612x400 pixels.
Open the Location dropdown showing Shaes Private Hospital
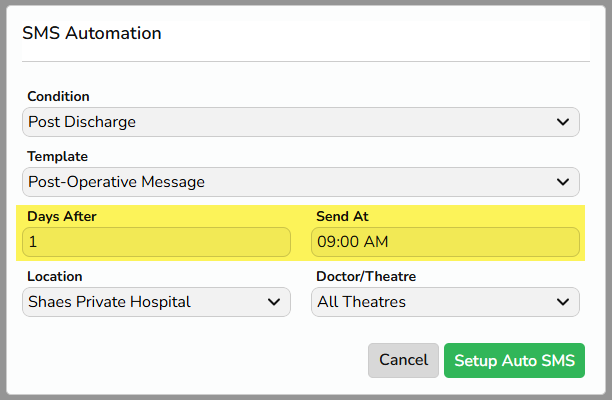(156, 302)
